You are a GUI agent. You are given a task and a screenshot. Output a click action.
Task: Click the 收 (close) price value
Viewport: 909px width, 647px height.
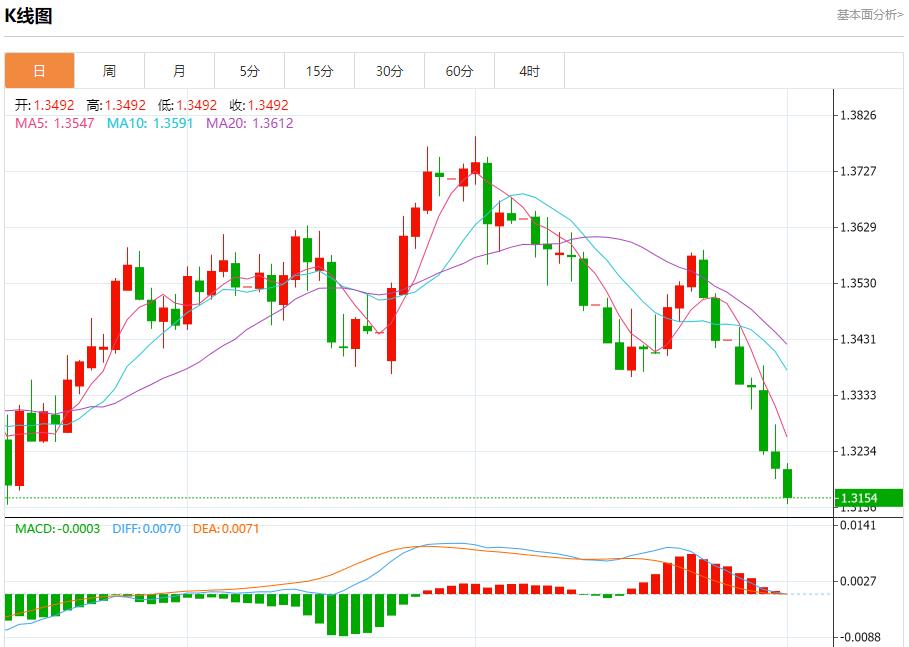pyautogui.click(x=260, y=104)
